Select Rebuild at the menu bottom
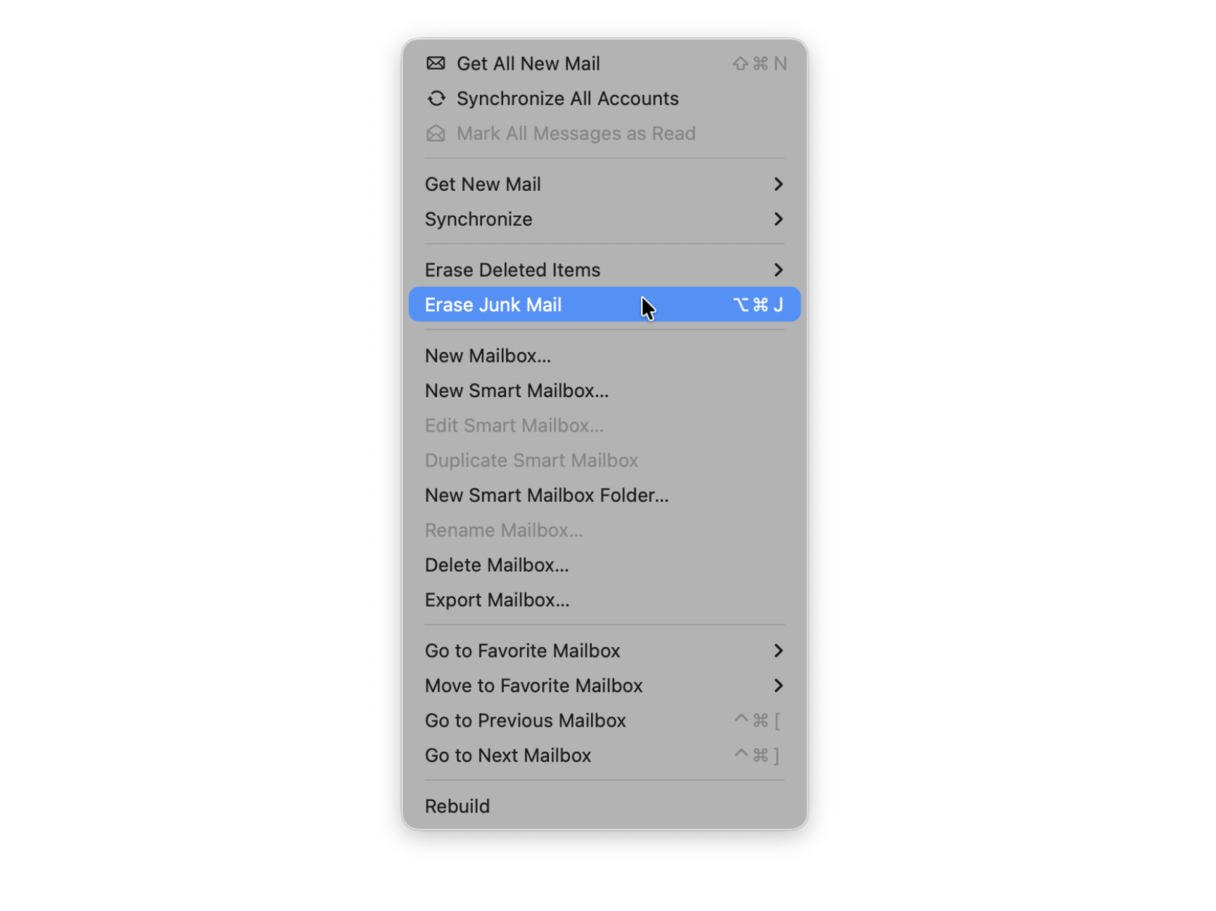Image resolution: width=1216 pixels, height=911 pixels. pyautogui.click(x=605, y=807)
